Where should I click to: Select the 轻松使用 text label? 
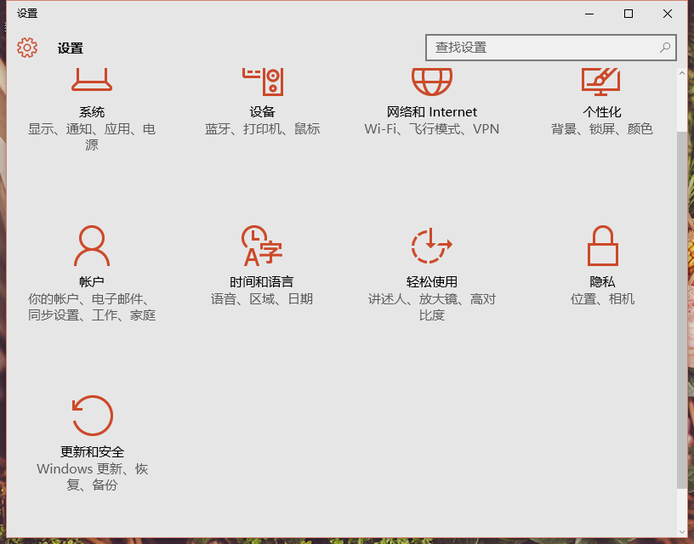click(x=432, y=282)
